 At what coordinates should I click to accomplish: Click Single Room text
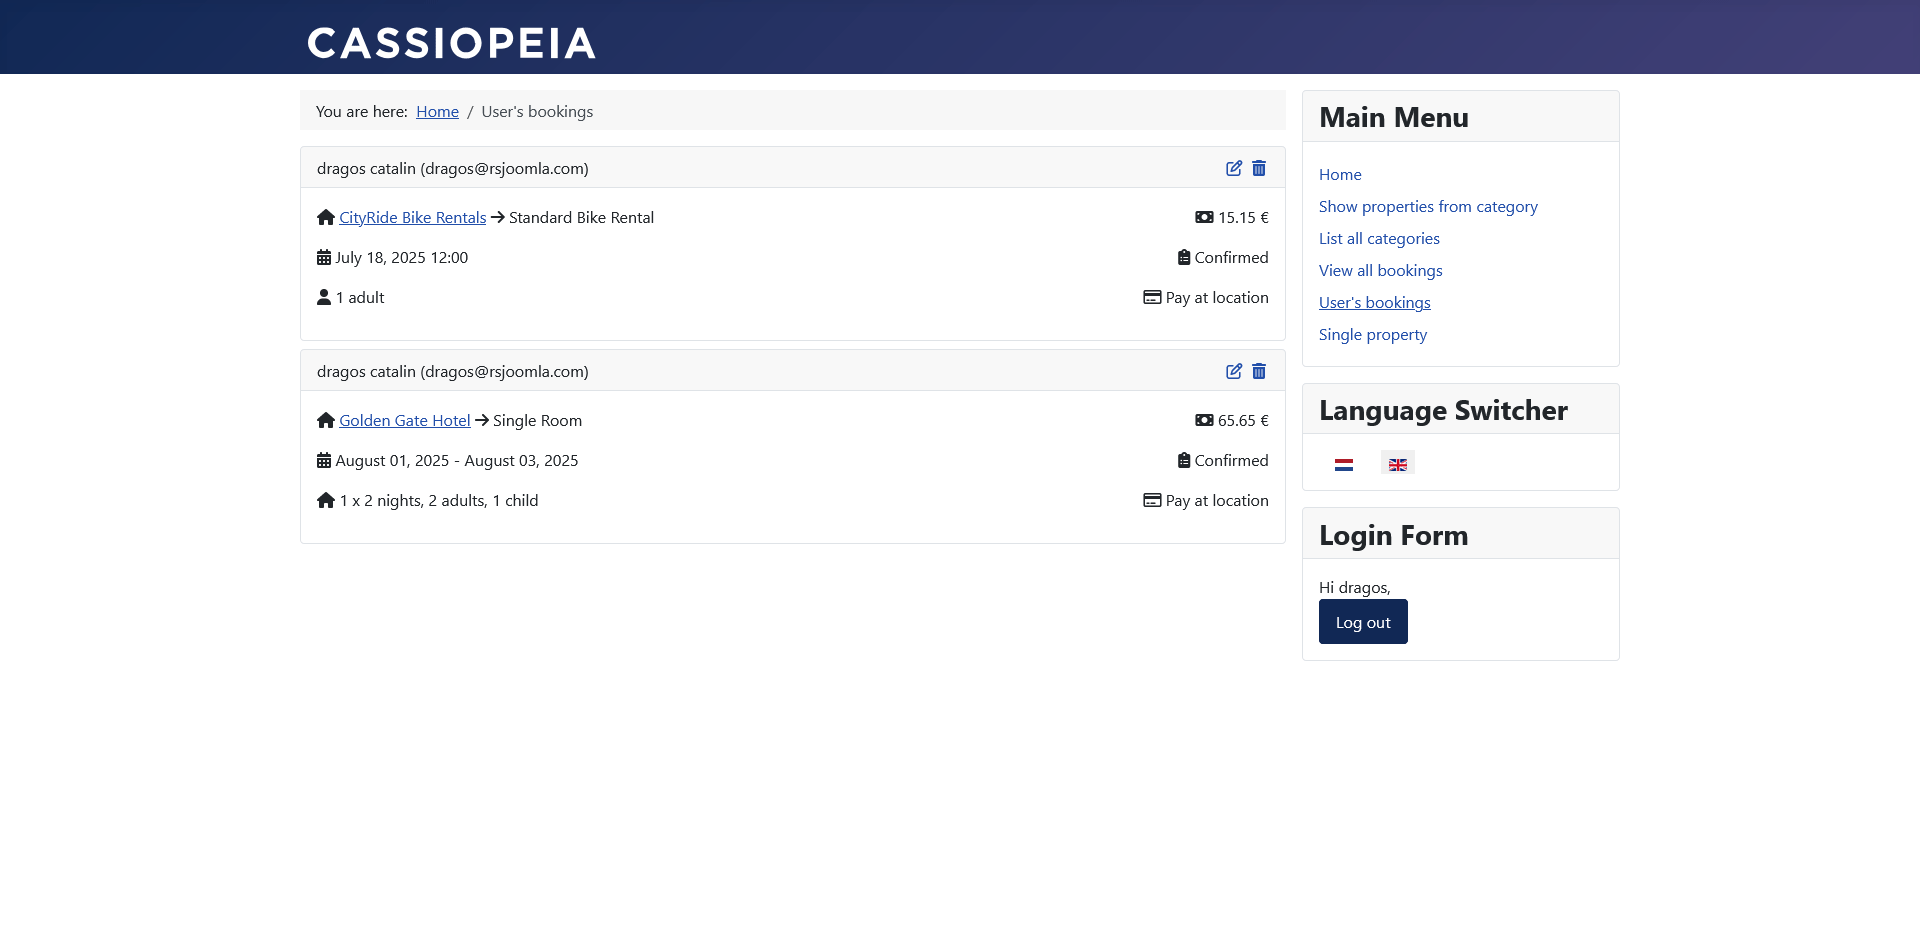537,420
